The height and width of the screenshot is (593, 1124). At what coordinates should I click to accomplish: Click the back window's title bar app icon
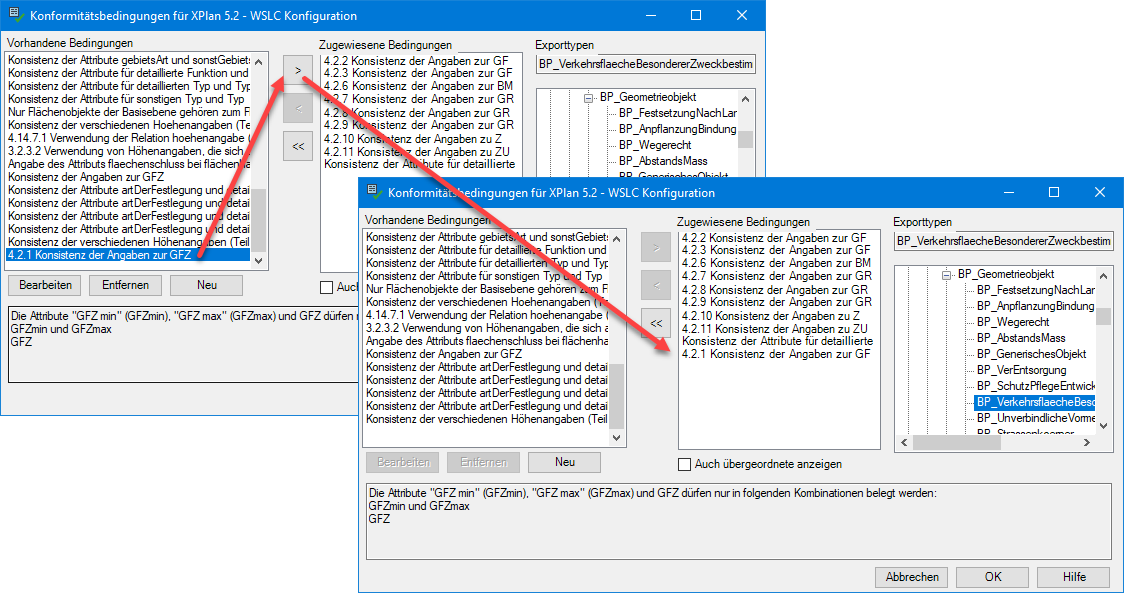pyautogui.click(x=16, y=16)
